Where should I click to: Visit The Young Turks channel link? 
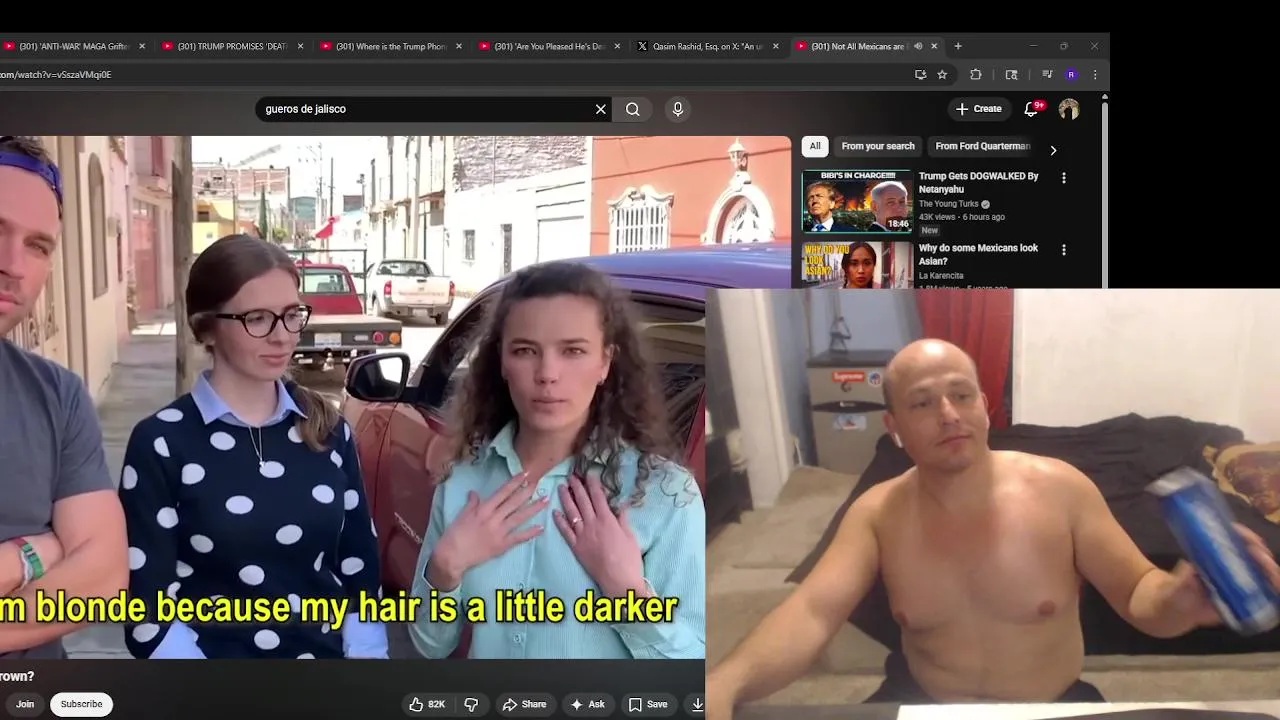coord(949,204)
